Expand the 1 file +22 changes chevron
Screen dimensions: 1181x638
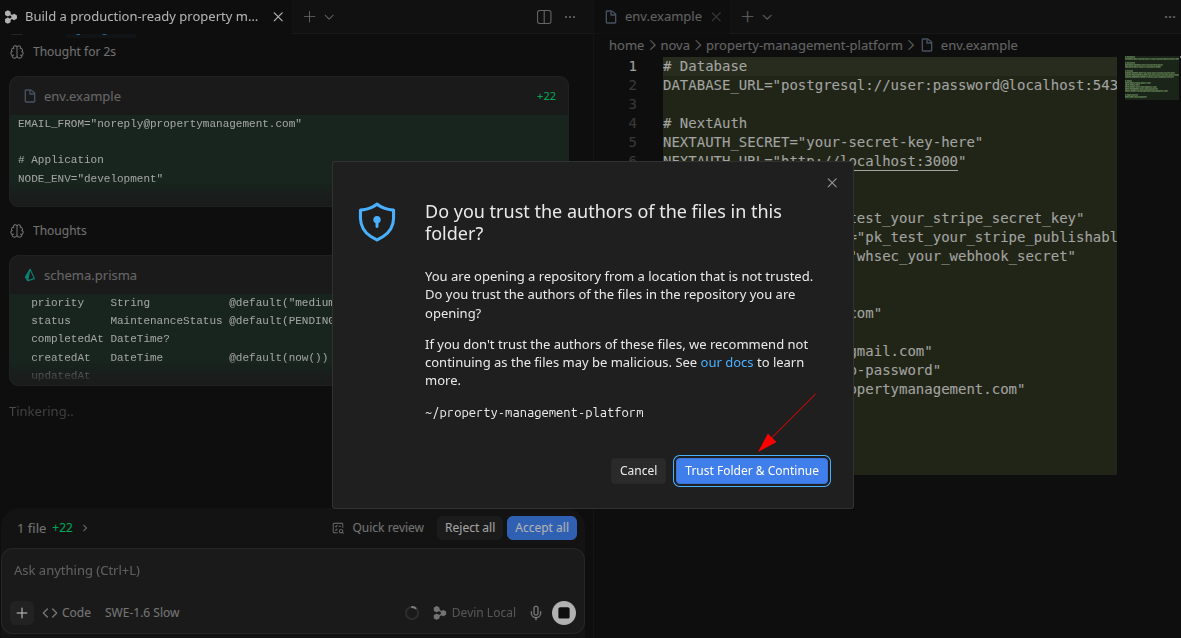[85, 528]
